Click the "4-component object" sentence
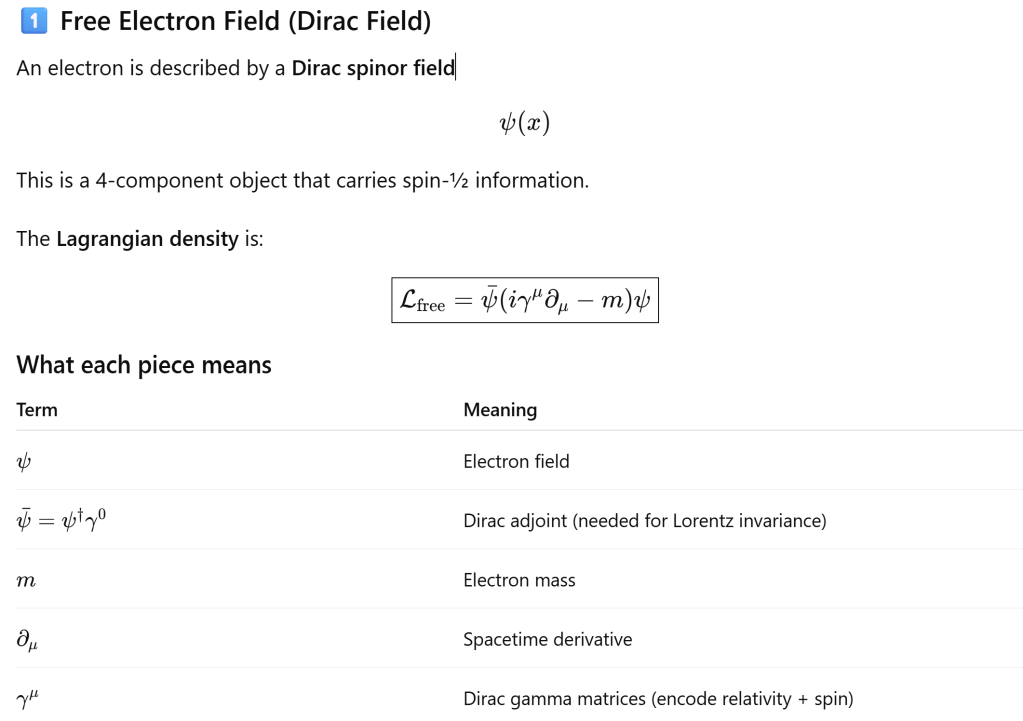 coord(302,181)
